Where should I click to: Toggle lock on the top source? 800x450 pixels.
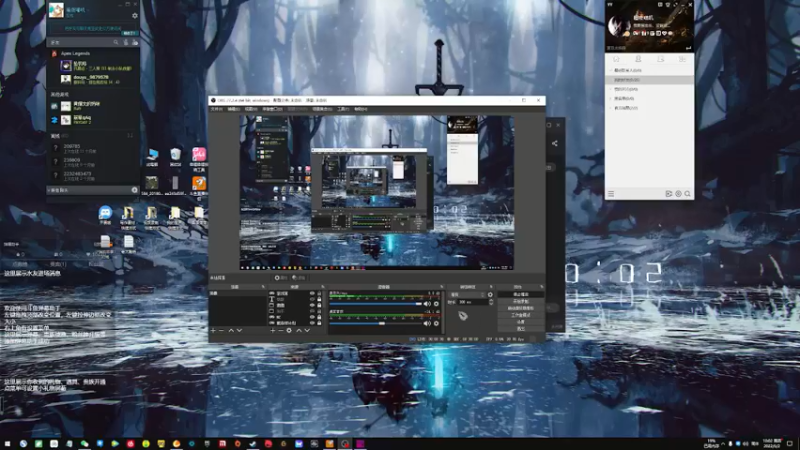point(319,294)
